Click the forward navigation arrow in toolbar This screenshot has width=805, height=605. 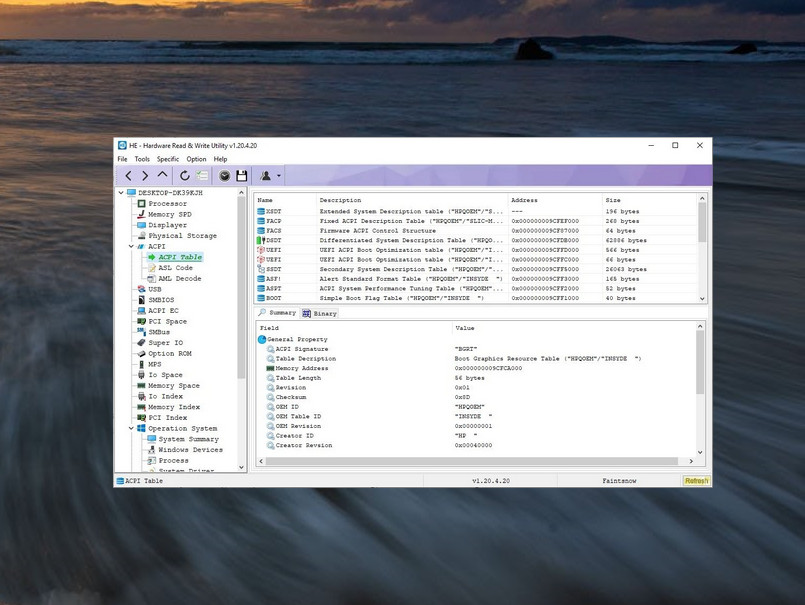pos(145,176)
